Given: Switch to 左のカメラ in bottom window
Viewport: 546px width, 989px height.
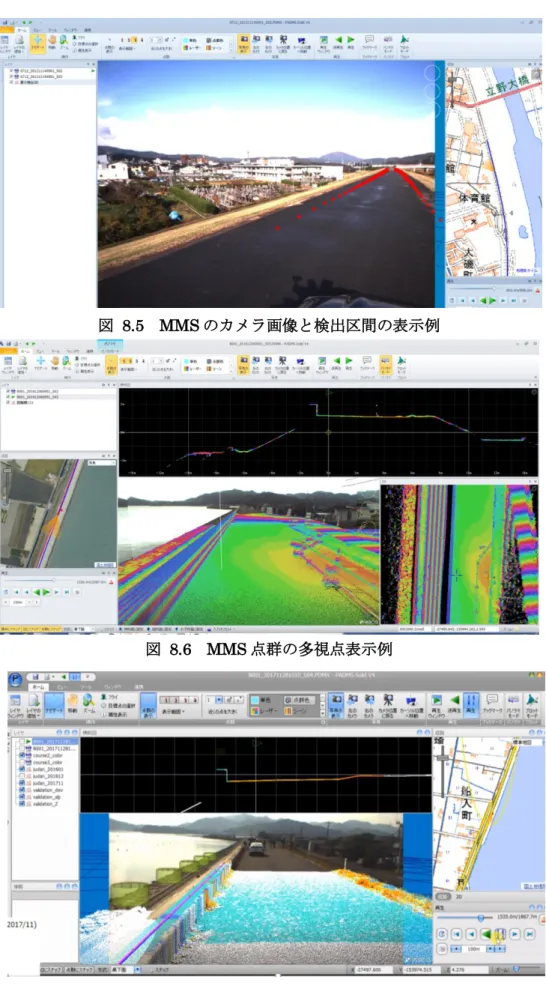Looking at the screenshot, I should point(352,706).
